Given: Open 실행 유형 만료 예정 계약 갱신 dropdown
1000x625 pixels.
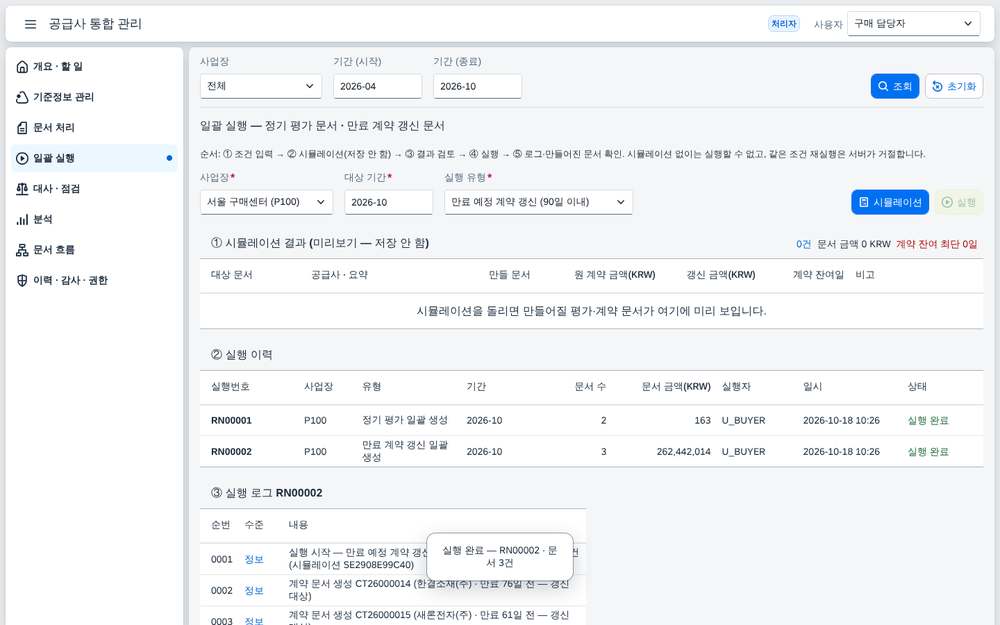Looking at the screenshot, I should (x=538, y=202).
